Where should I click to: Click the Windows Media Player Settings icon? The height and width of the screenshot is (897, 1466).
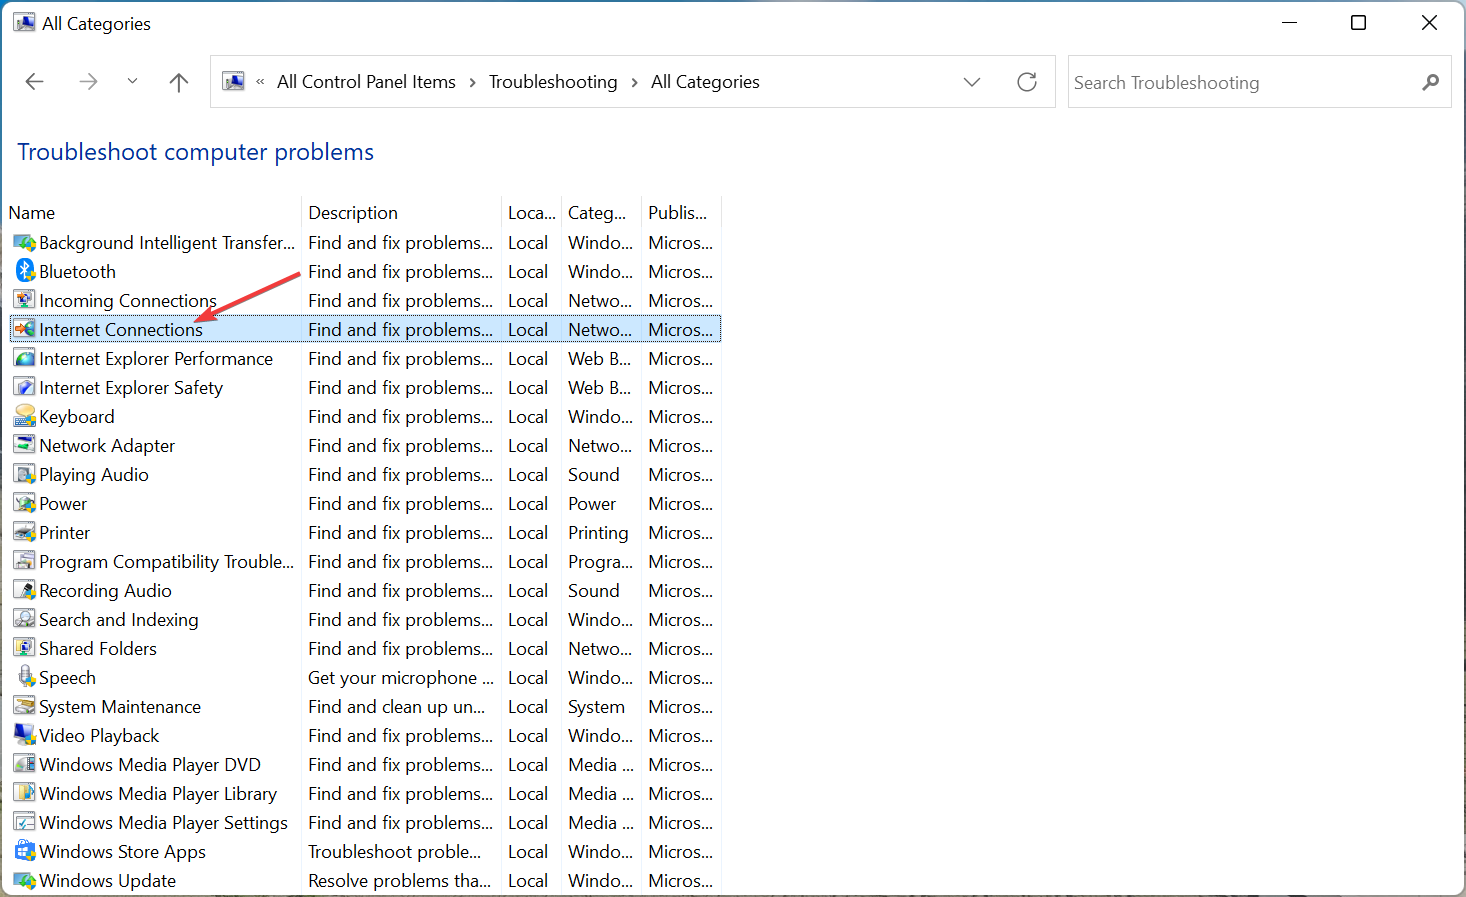24,823
